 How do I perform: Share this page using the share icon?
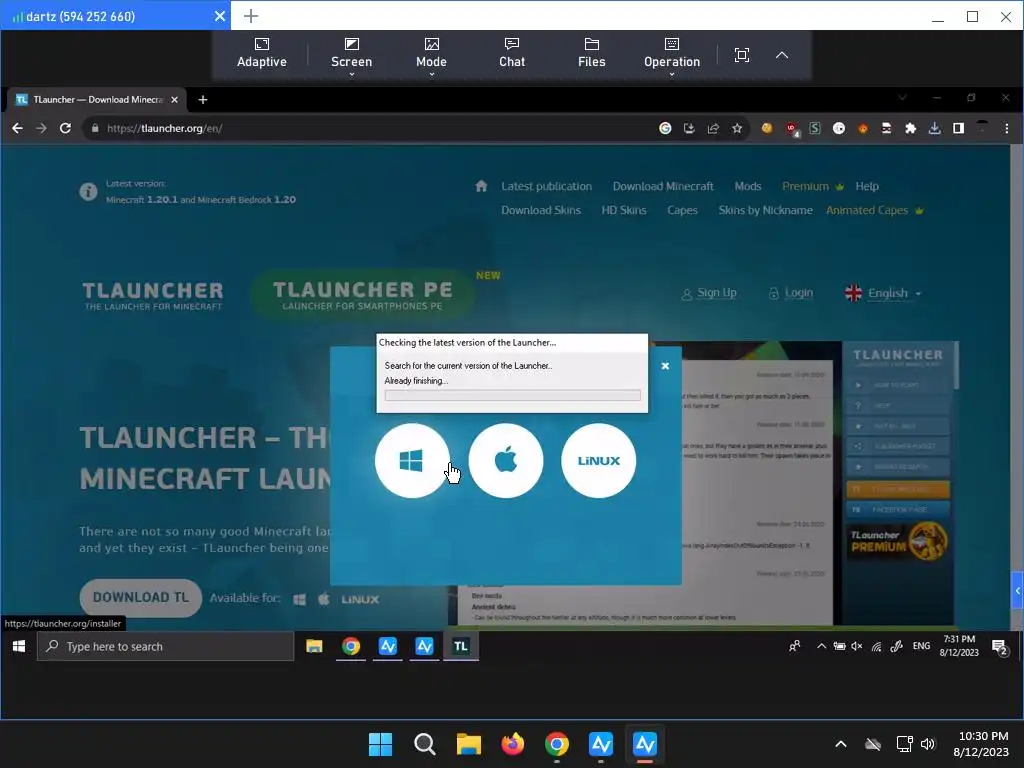click(712, 128)
